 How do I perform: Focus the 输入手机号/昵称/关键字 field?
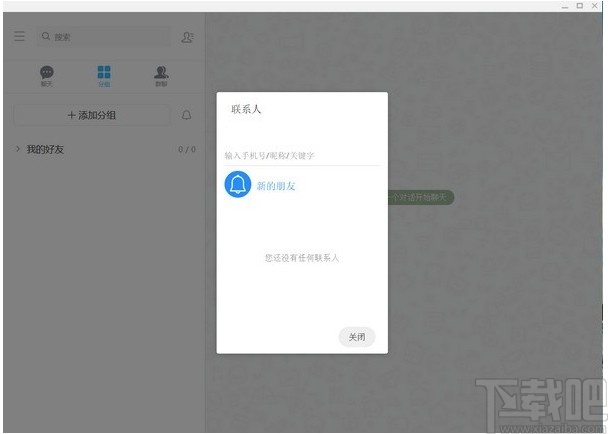point(302,156)
